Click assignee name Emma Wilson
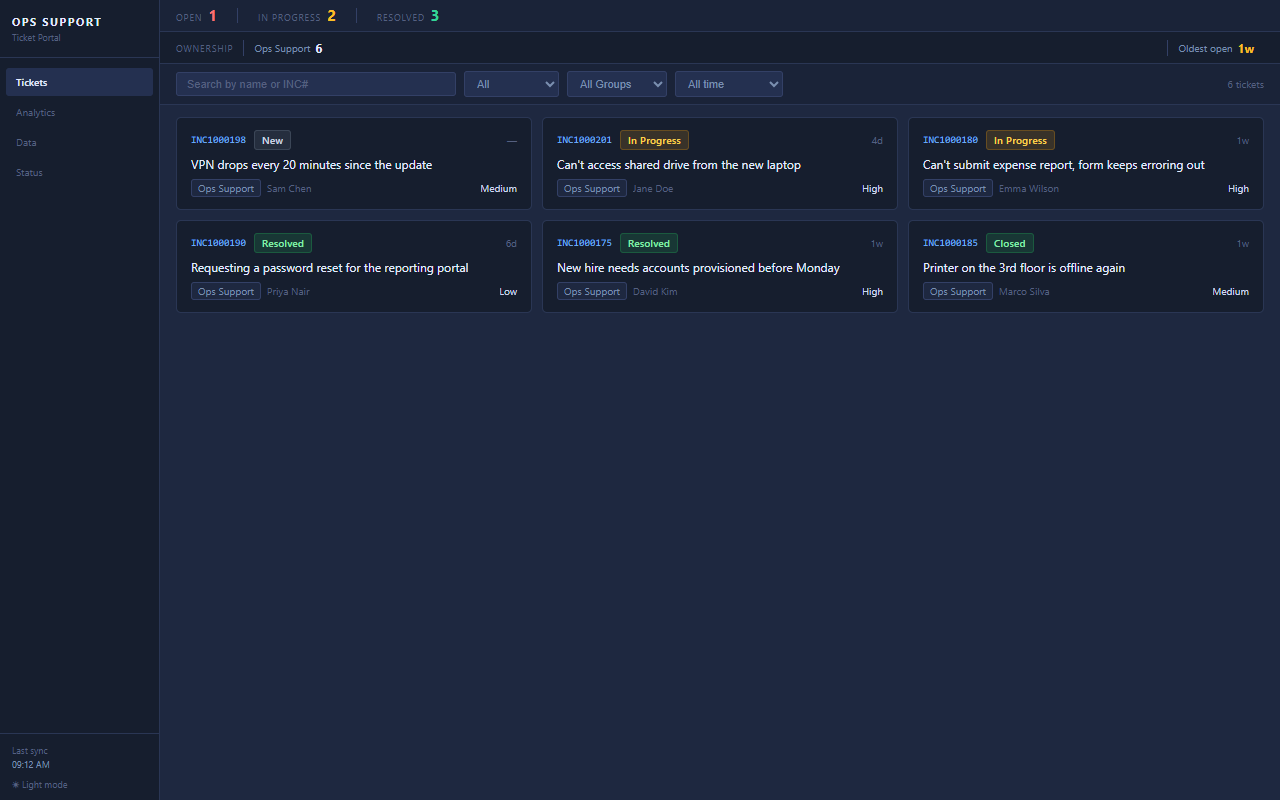The image size is (1280, 800). [1029, 189]
